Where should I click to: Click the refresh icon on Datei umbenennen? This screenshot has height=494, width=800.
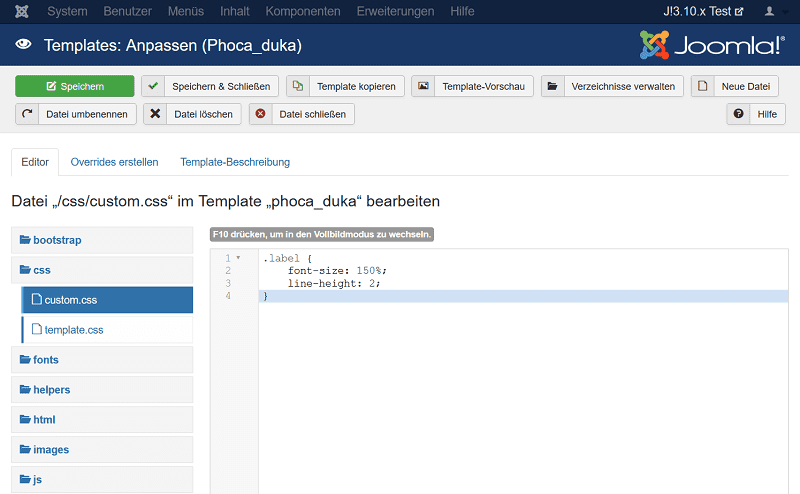(x=27, y=114)
